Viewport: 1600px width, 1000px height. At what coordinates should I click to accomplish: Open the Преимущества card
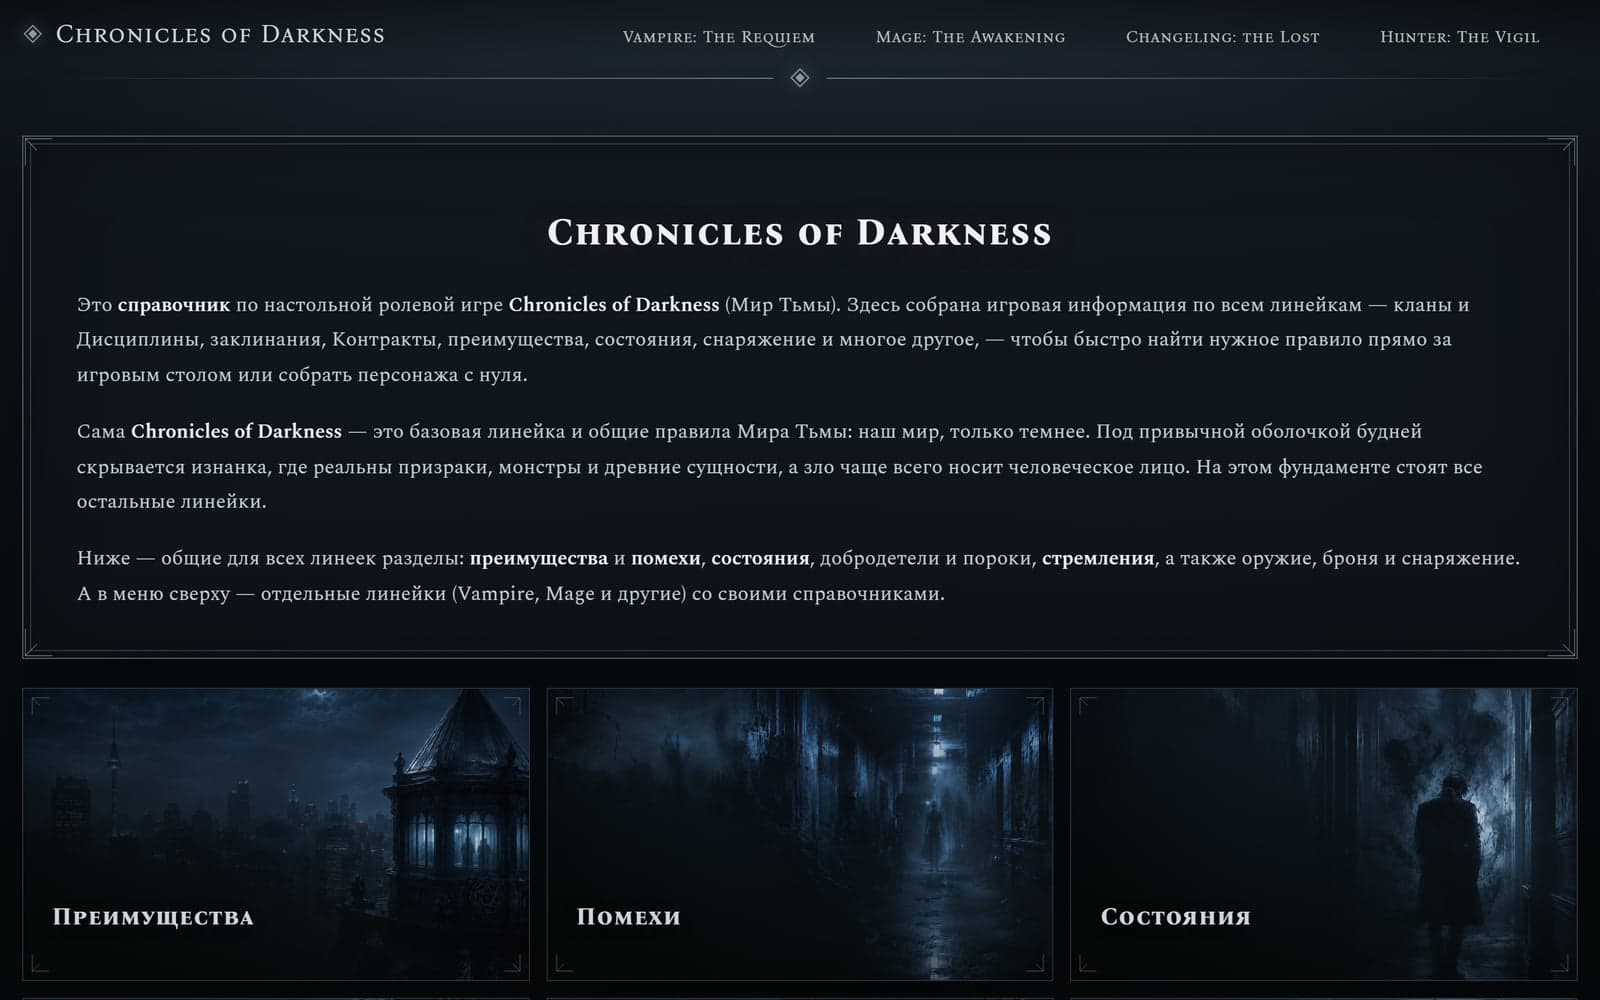(276, 834)
